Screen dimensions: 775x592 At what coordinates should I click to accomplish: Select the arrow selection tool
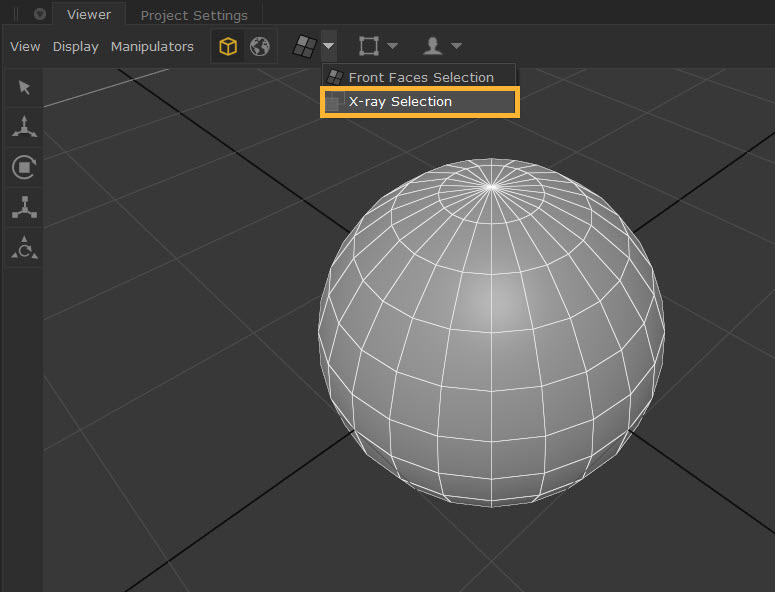pyautogui.click(x=24, y=88)
